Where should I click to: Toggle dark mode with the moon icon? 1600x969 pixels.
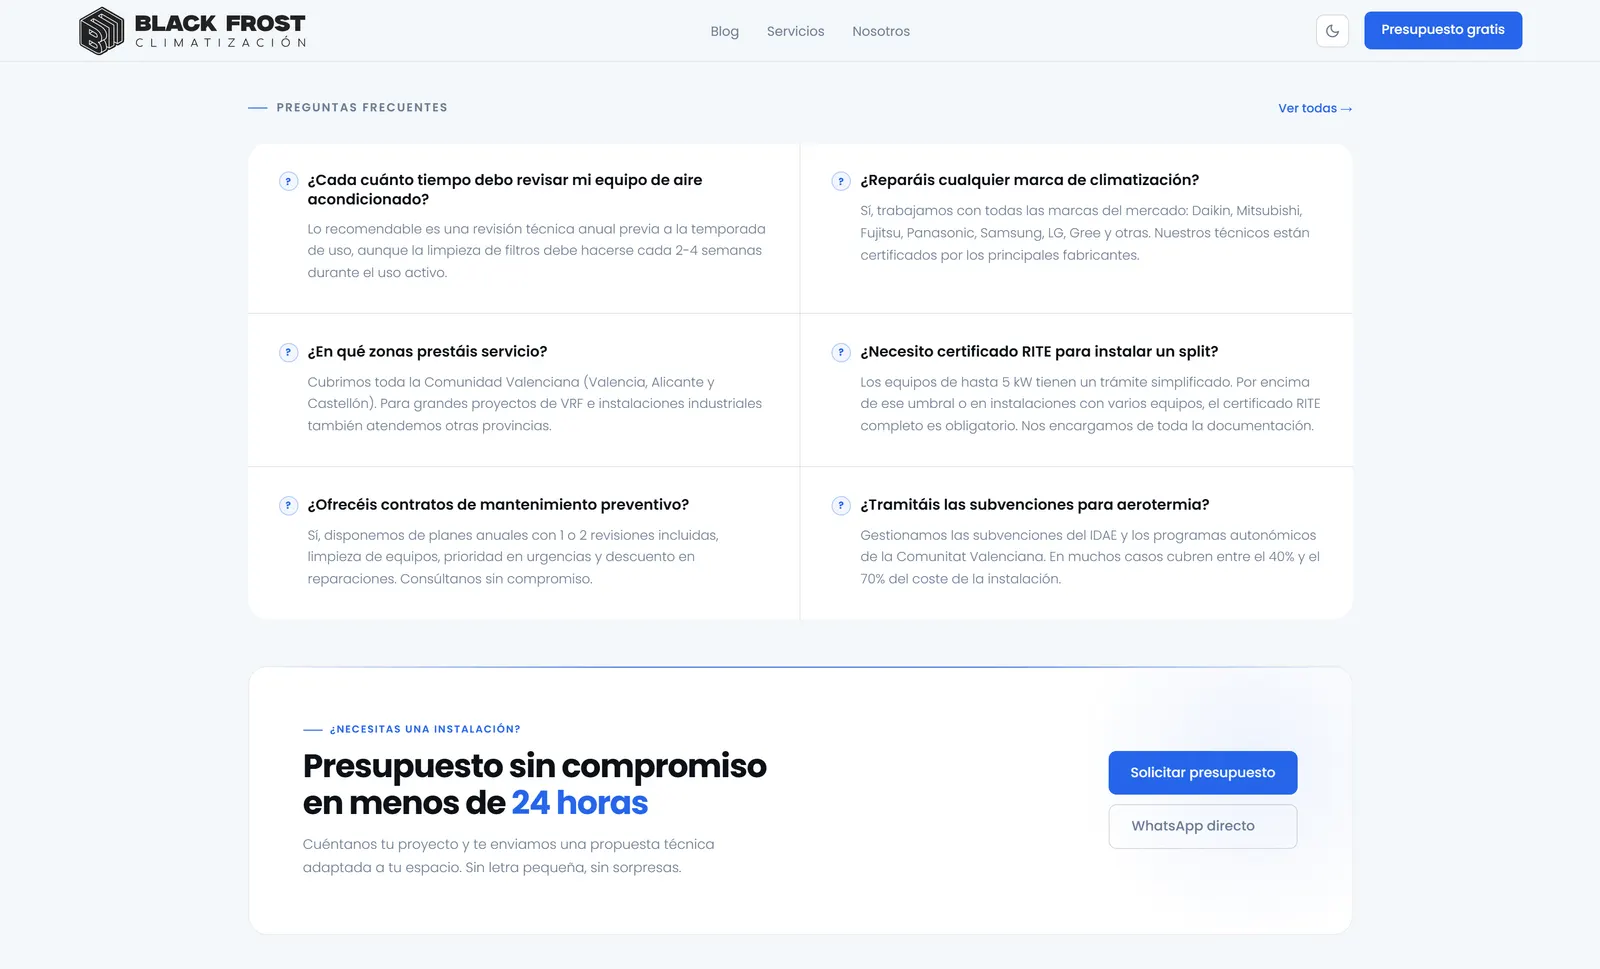click(x=1332, y=31)
